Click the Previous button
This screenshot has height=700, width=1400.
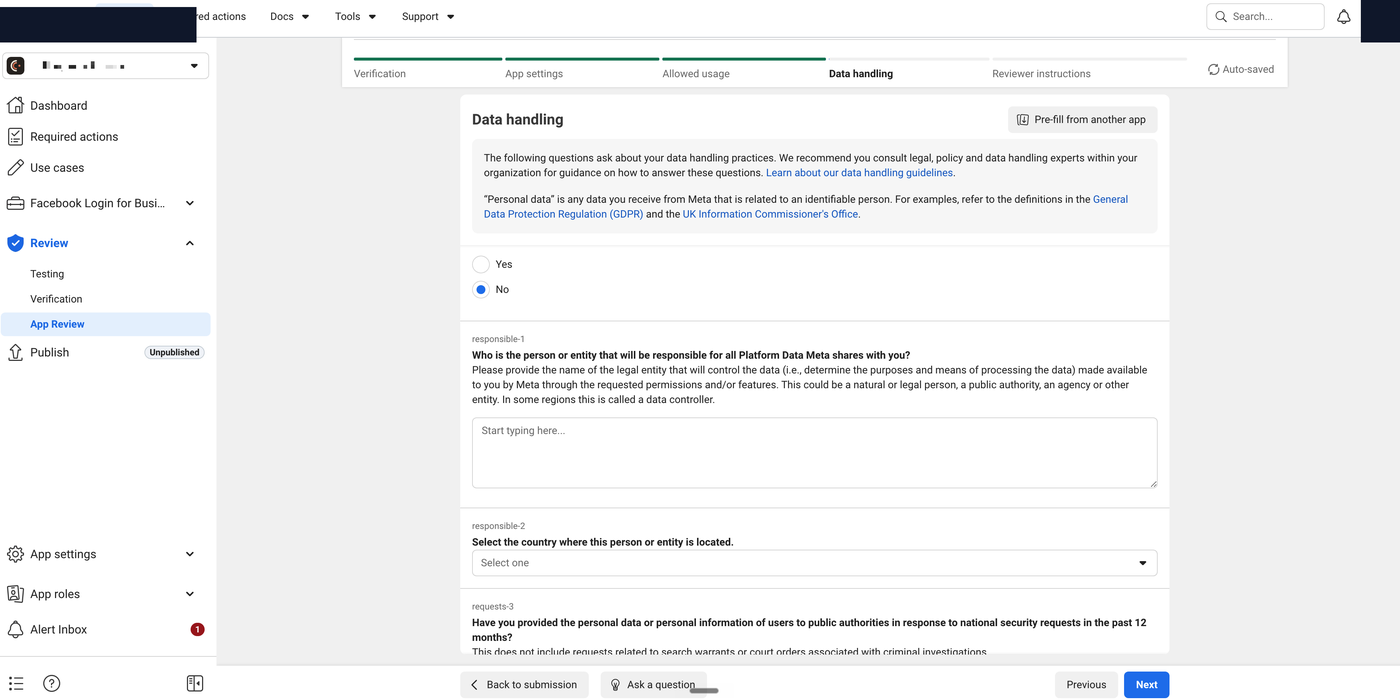tap(1086, 685)
